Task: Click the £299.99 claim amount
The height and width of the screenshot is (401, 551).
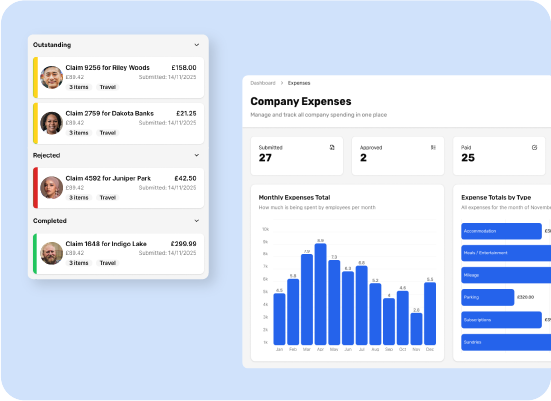Action: 183,244
